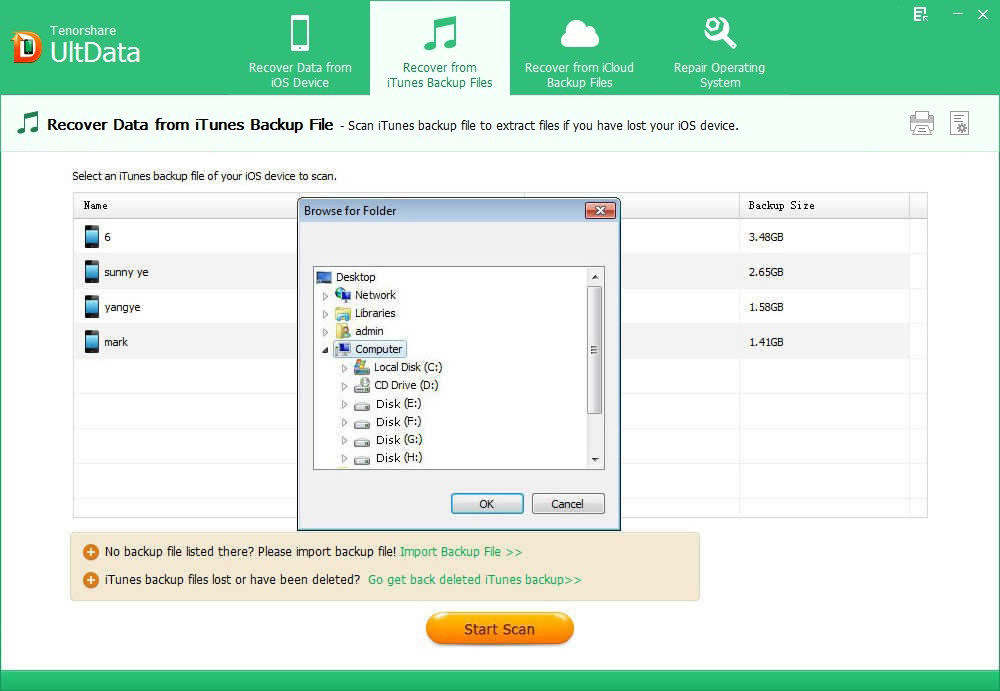The width and height of the screenshot is (1000, 691).
Task: Minimize the UltData window
Action: 958,13
